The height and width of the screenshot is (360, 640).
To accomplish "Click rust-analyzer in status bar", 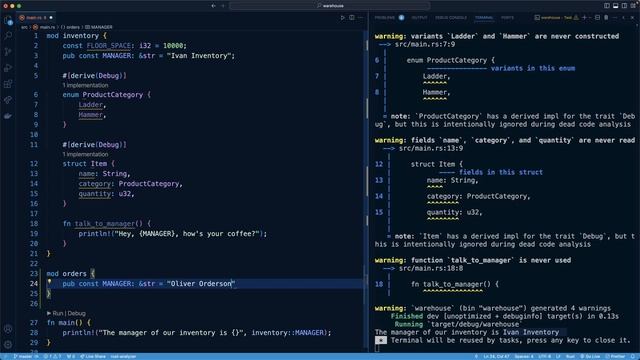I will click(123, 356).
